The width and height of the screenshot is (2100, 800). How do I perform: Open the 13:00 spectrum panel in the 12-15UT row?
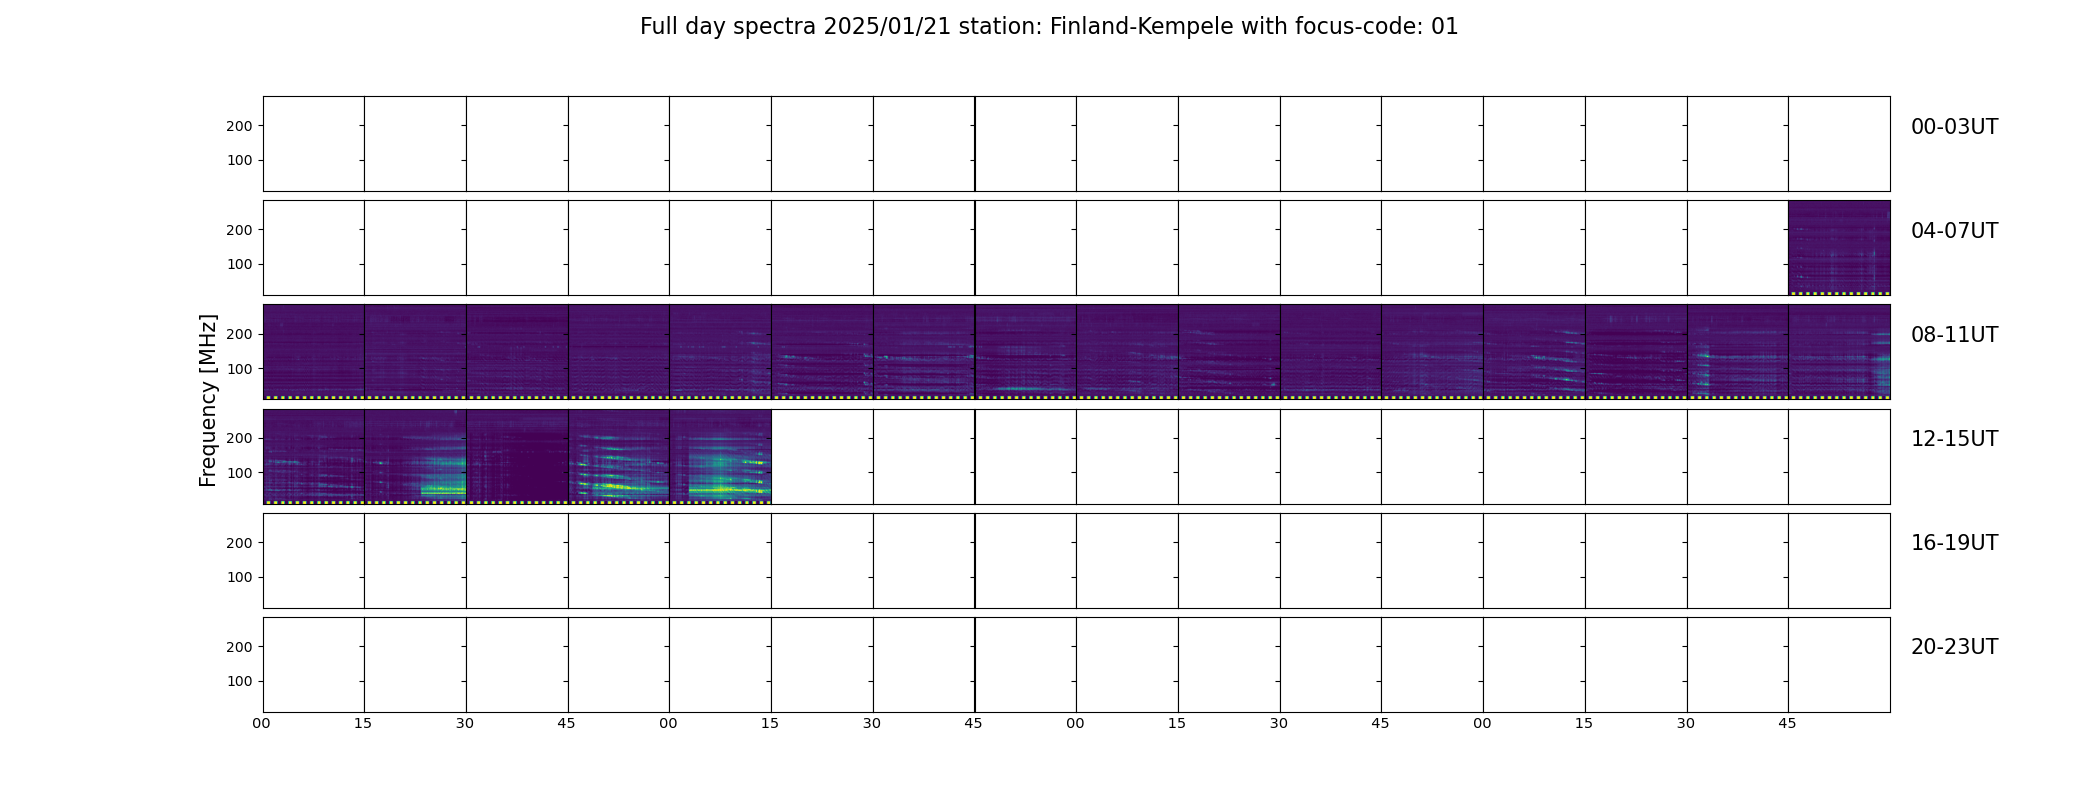pyautogui.click(x=720, y=456)
